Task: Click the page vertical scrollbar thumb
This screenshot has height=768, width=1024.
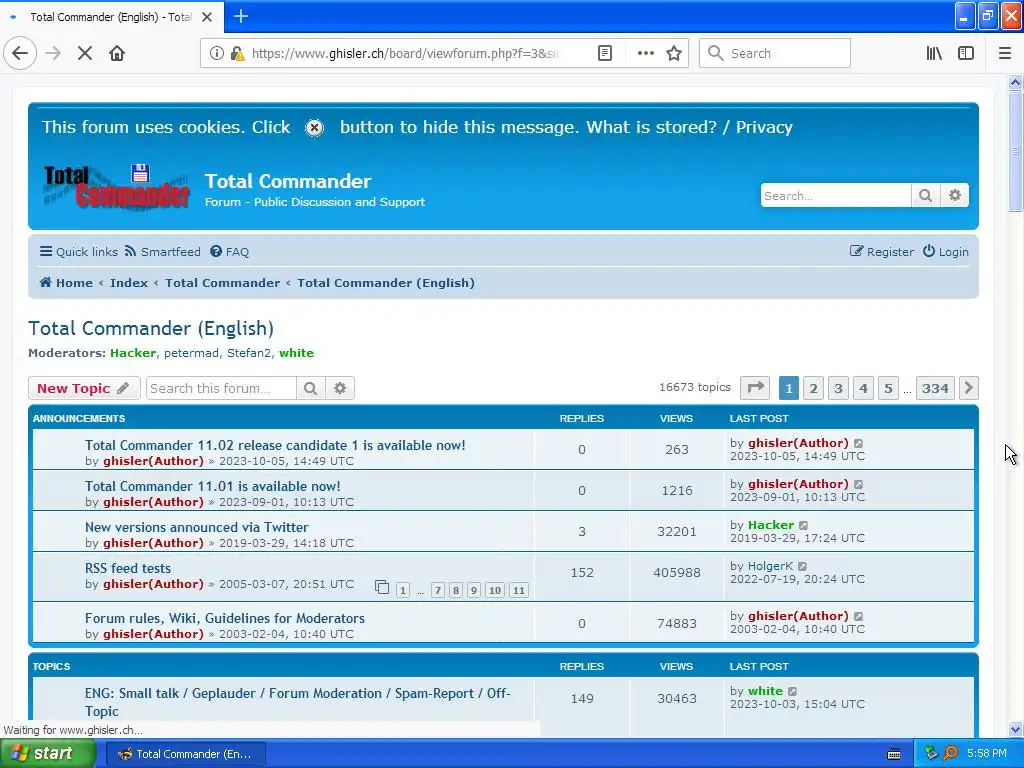Action: (1015, 152)
